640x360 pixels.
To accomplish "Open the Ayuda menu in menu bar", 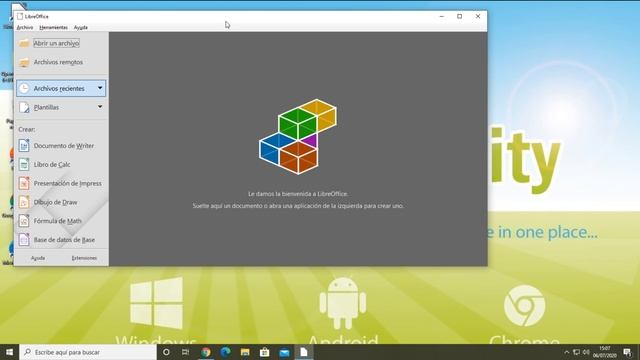I will click(x=81, y=27).
